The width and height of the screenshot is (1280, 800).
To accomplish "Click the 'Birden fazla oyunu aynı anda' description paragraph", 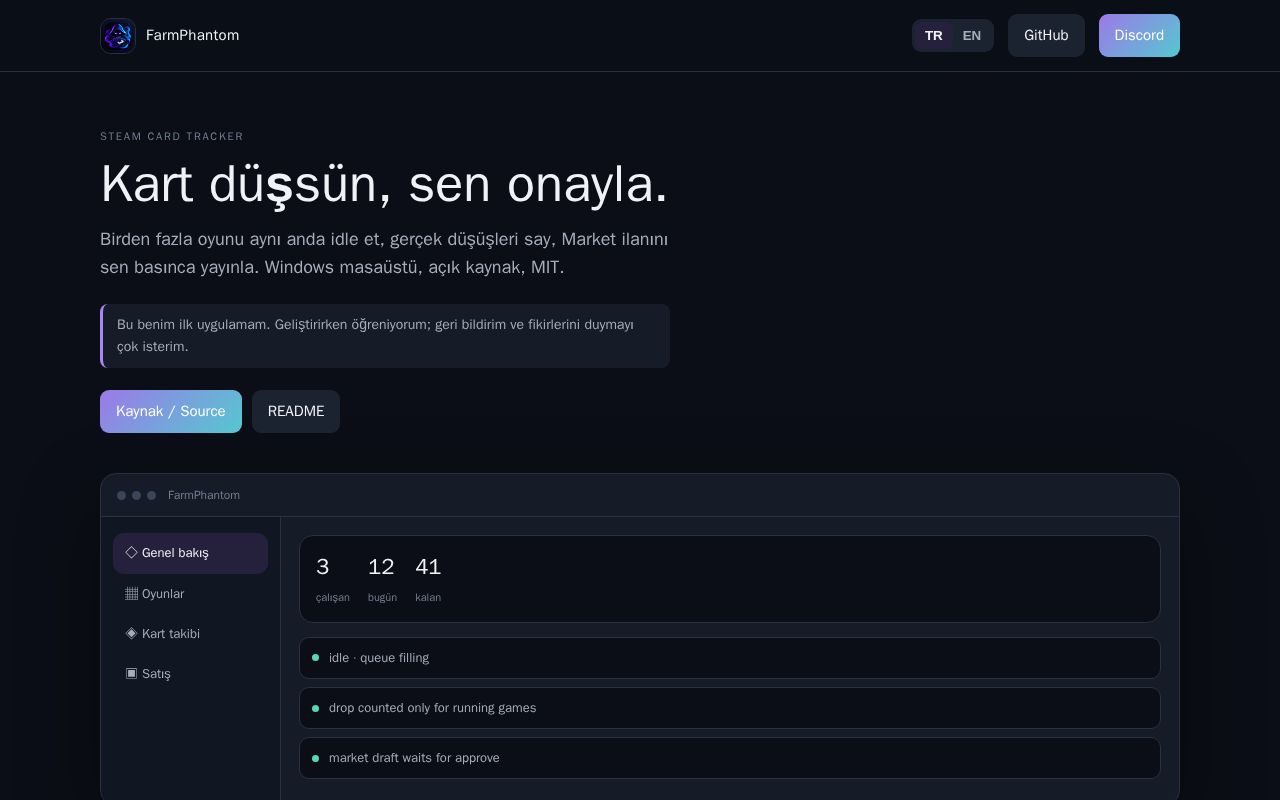I will (x=384, y=254).
